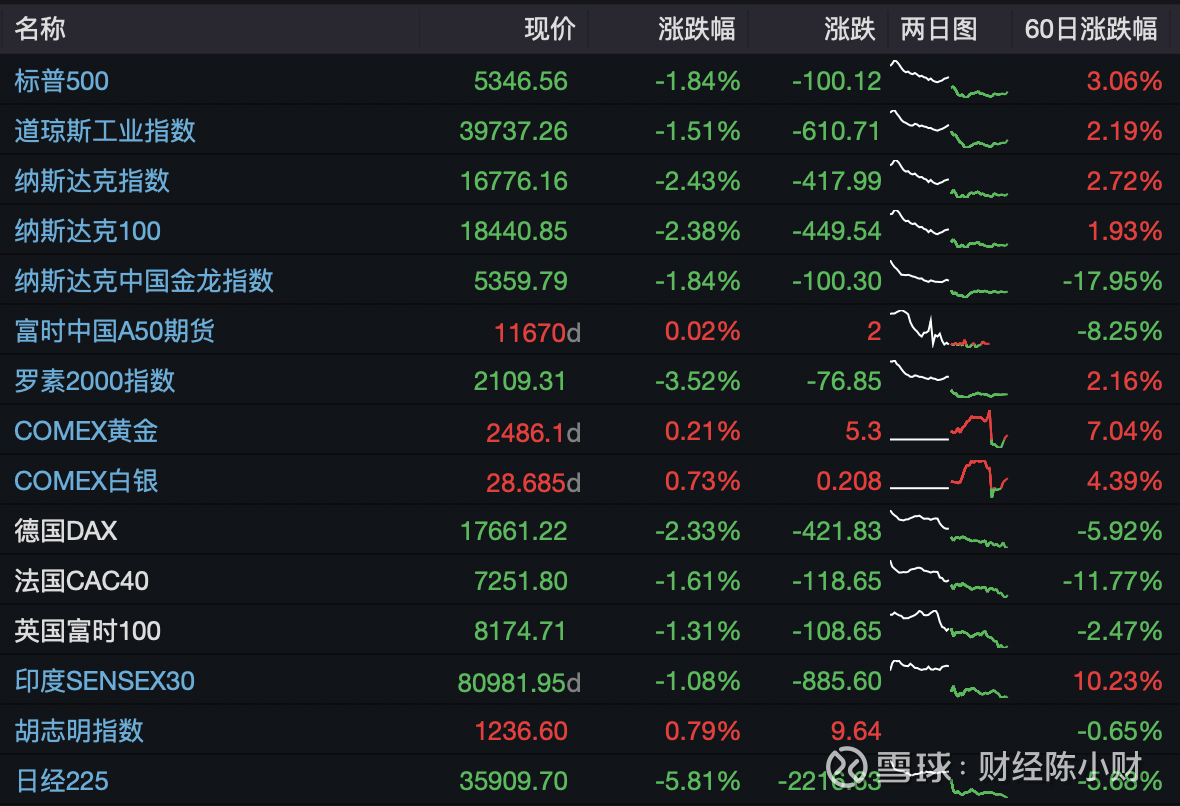
Task: Open the 道琼斯工业指数 link
Action: pos(105,131)
